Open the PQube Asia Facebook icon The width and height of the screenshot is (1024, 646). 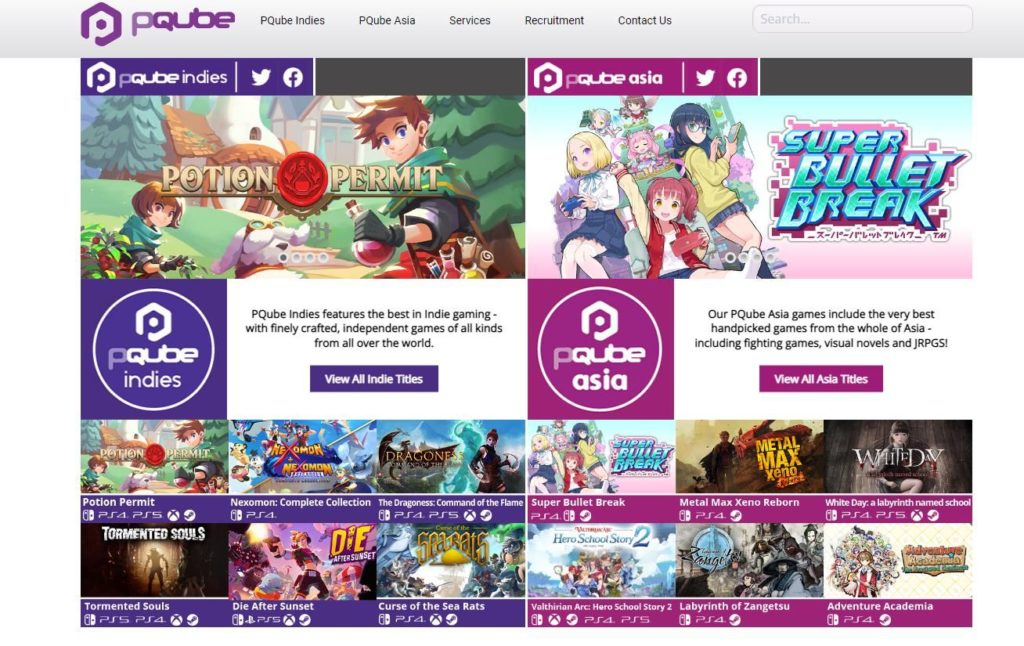click(737, 77)
